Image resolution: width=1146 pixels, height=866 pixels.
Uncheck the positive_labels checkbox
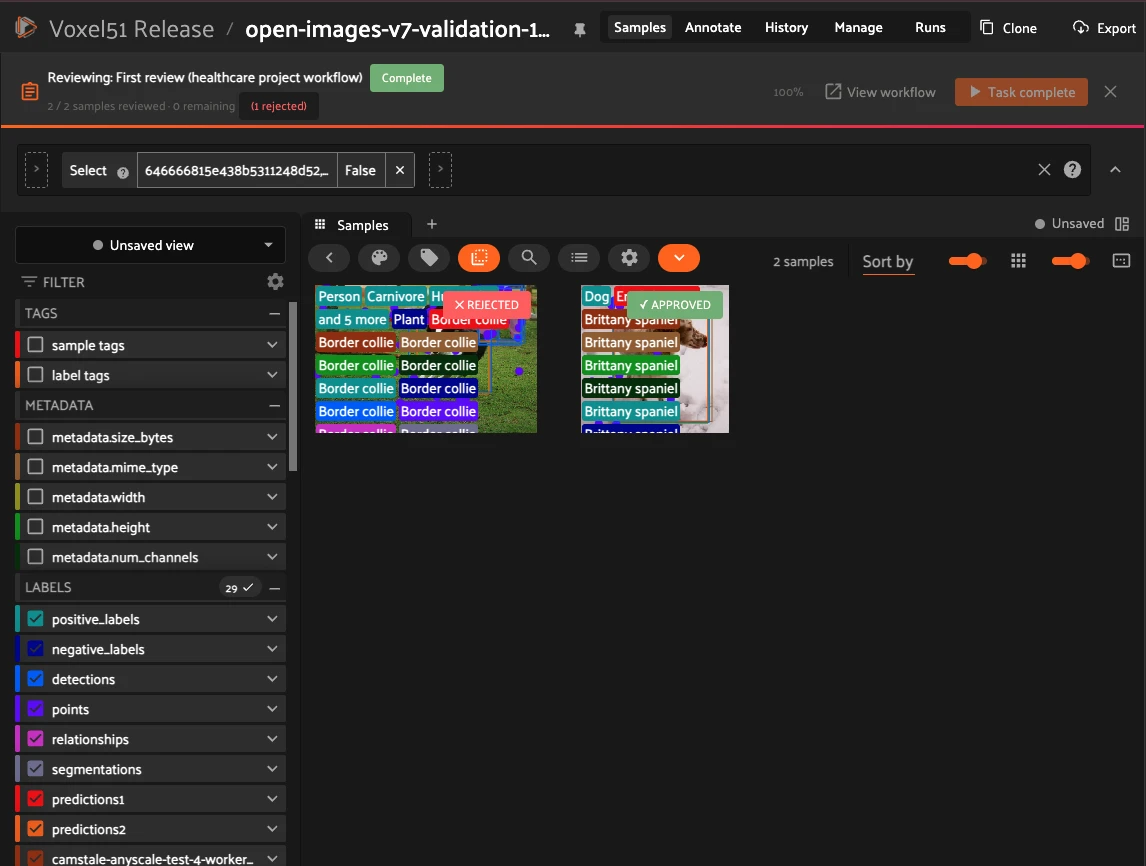[35, 619]
